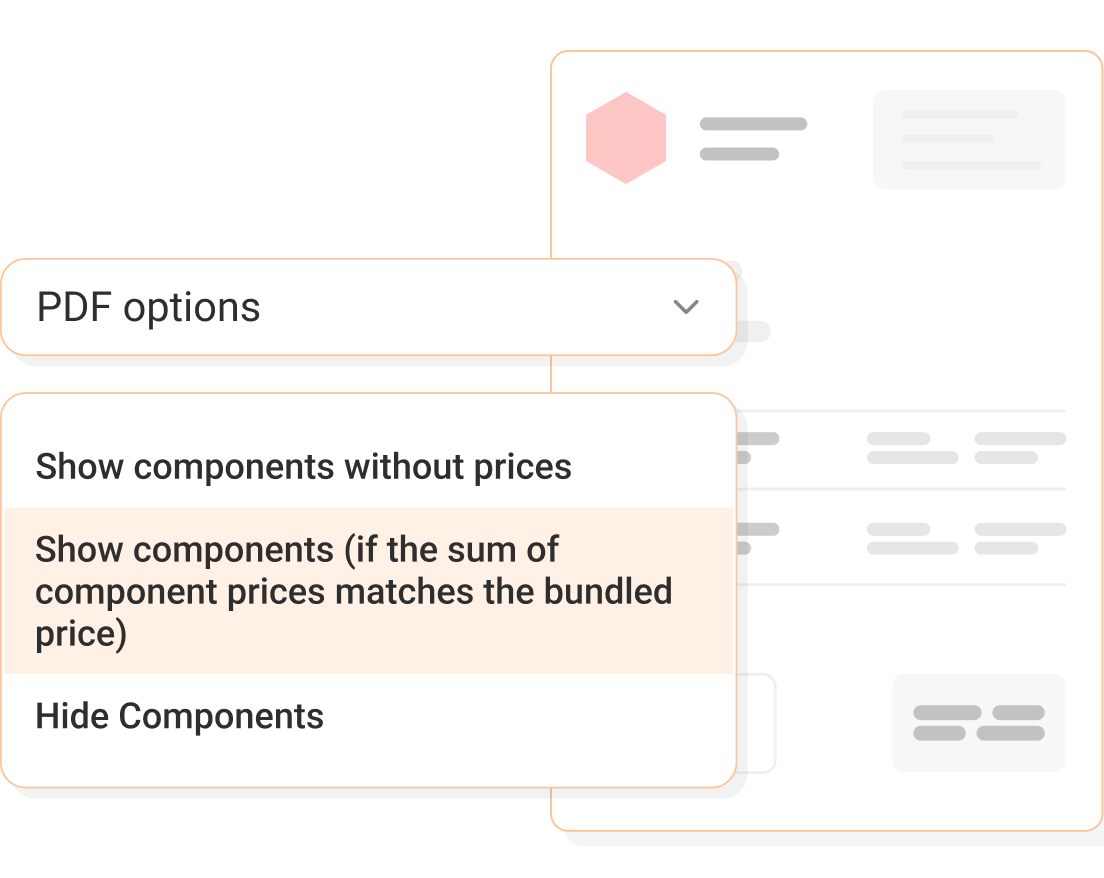Image resolution: width=1104 pixels, height=878 pixels.
Task: Click the company name placeholder beside the hexagon
Action: 753,137
